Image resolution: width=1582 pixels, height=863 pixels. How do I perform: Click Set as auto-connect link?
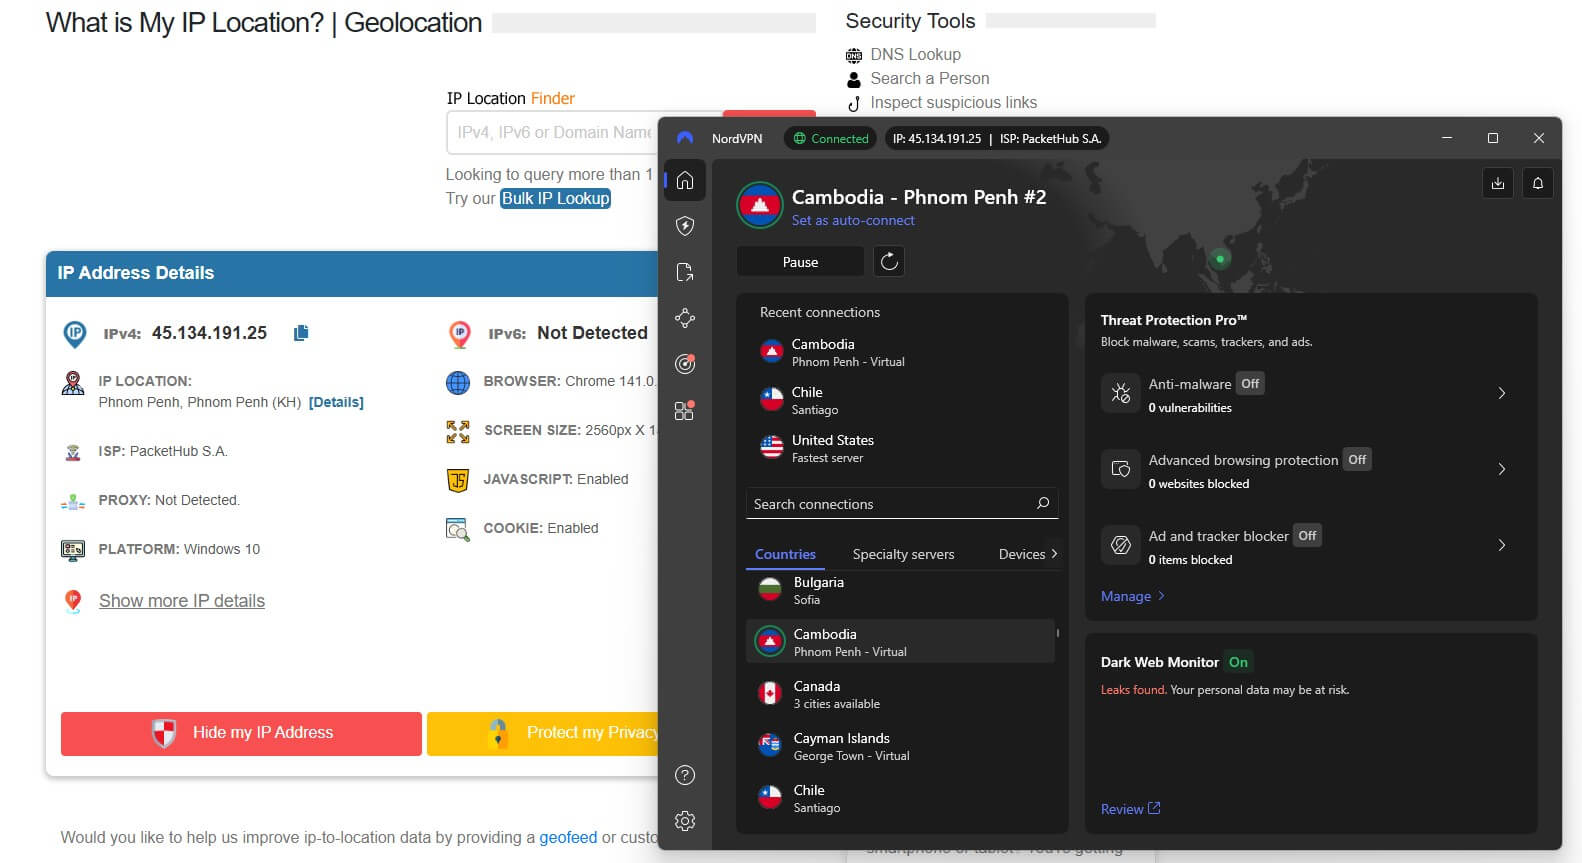[853, 220]
